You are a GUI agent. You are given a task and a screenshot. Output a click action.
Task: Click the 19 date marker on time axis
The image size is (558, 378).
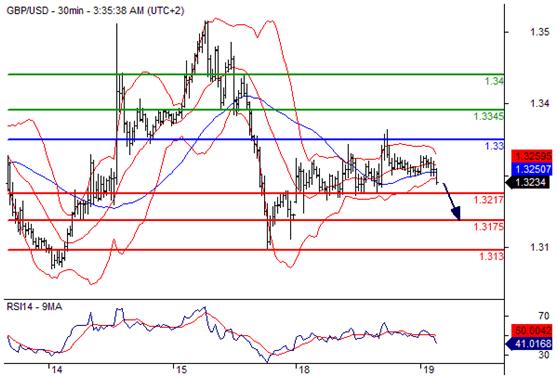point(428,369)
